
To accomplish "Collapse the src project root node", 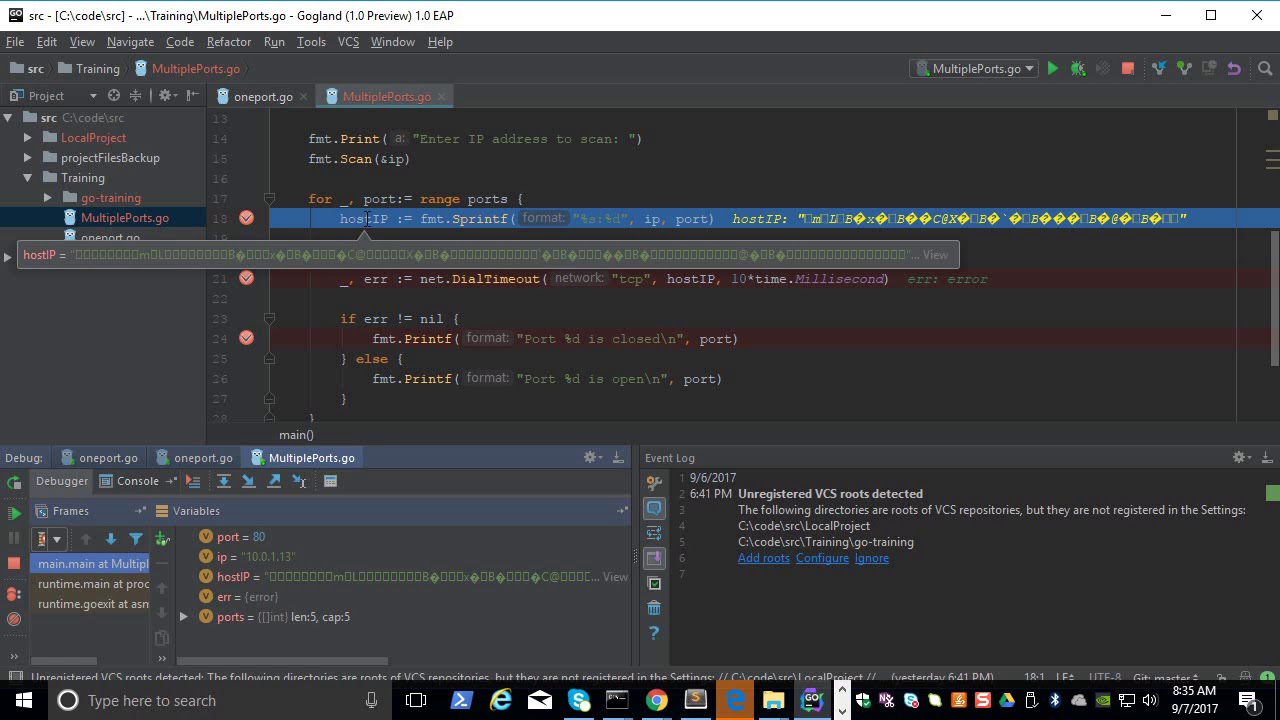I will click(x=8, y=118).
